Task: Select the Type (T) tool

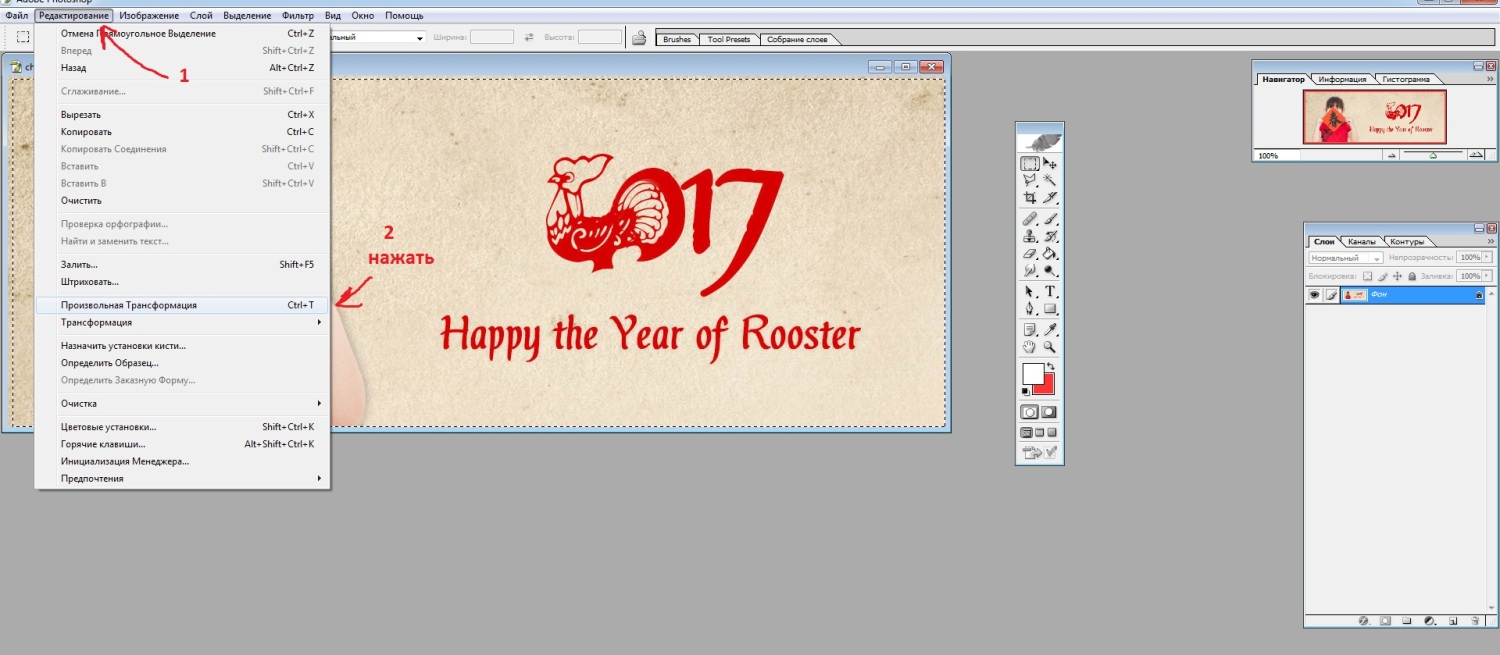Action: click(x=1050, y=291)
